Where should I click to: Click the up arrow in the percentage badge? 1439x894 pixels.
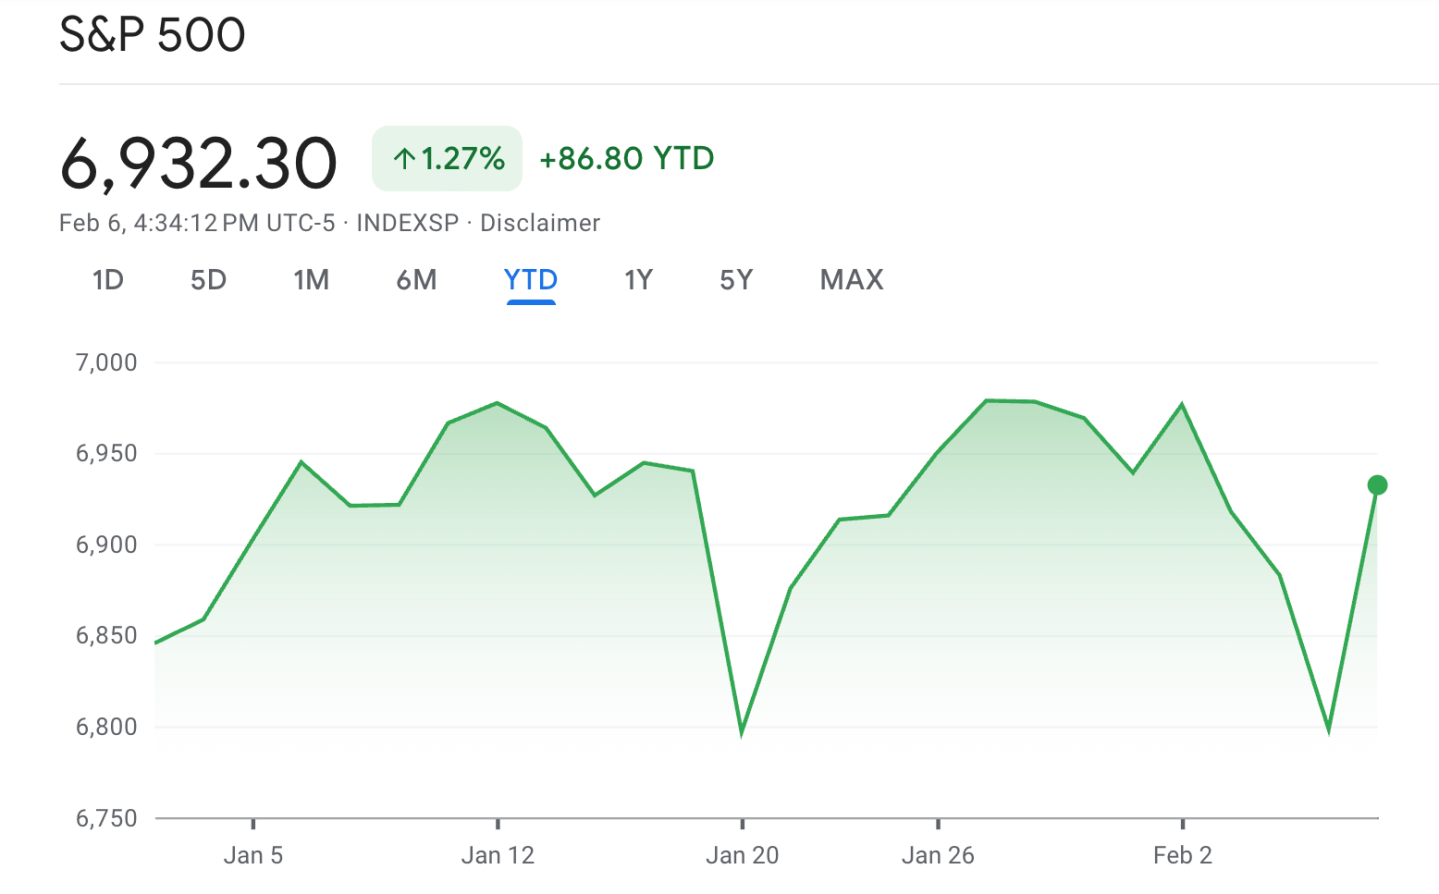404,159
